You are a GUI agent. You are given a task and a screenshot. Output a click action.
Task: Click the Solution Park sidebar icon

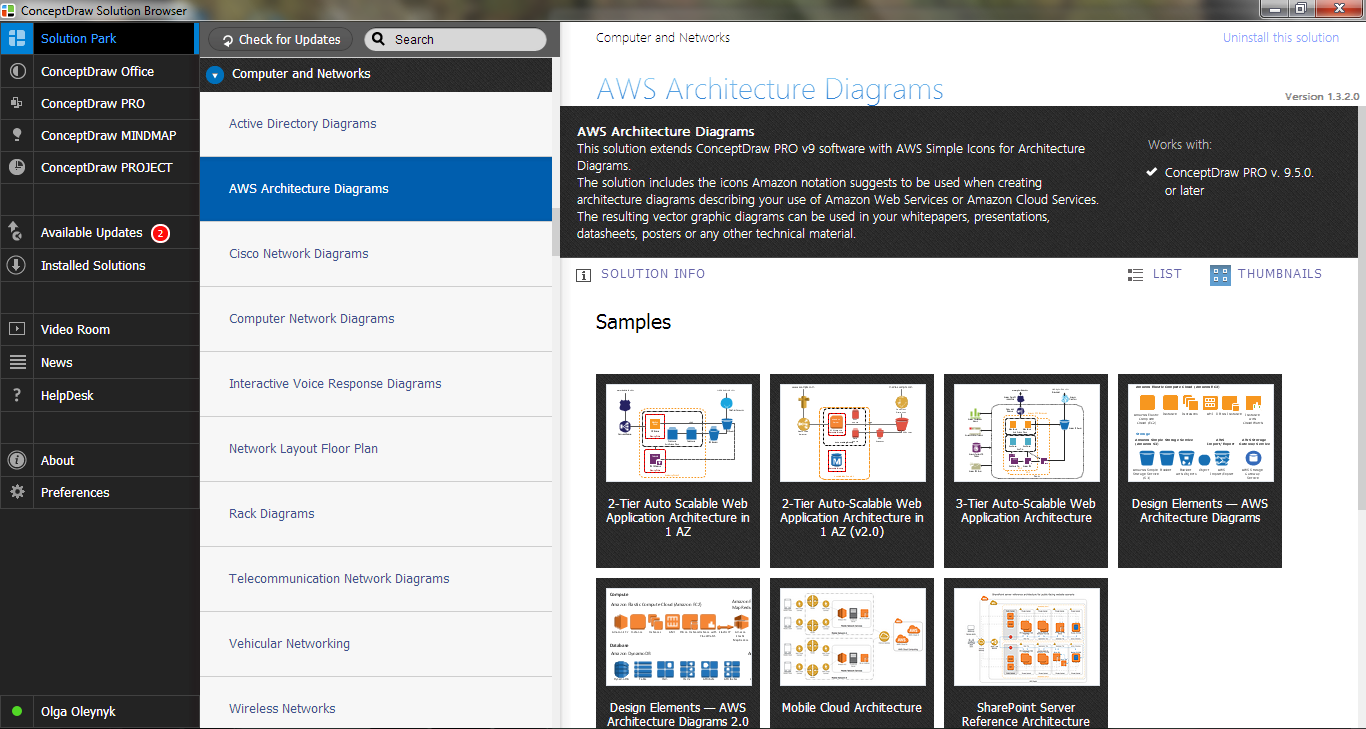click(17, 39)
